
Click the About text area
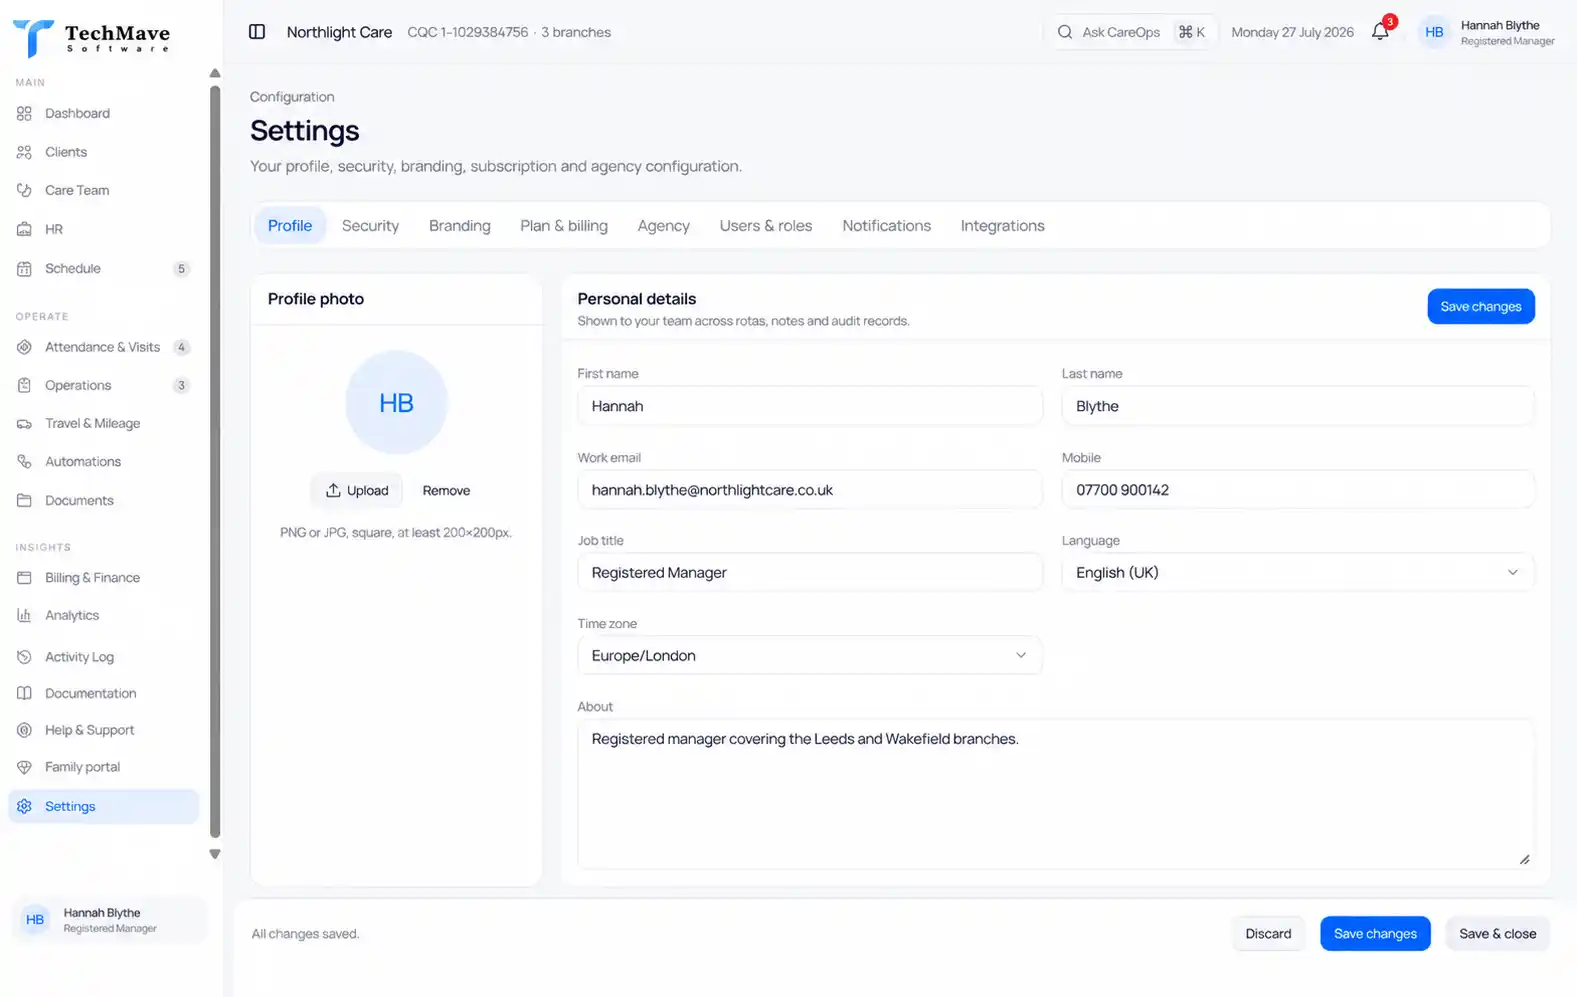pyautogui.click(x=1055, y=794)
